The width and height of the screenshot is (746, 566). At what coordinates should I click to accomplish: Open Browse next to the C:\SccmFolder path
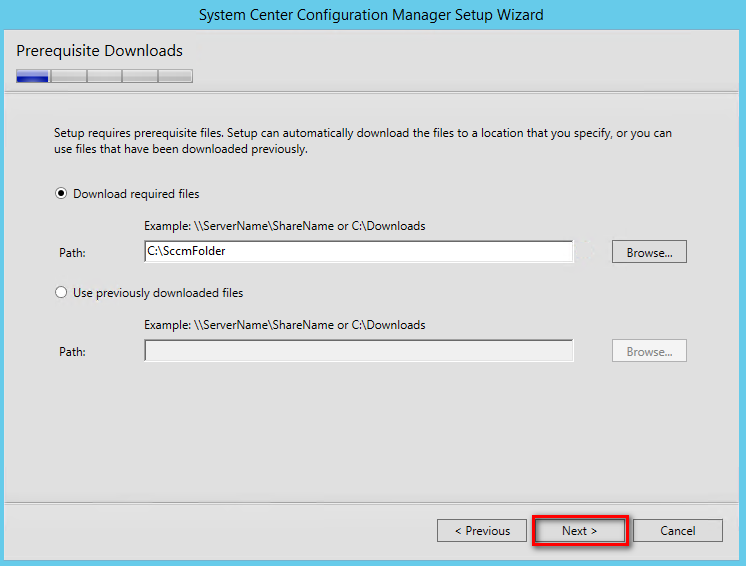click(649, 252)
